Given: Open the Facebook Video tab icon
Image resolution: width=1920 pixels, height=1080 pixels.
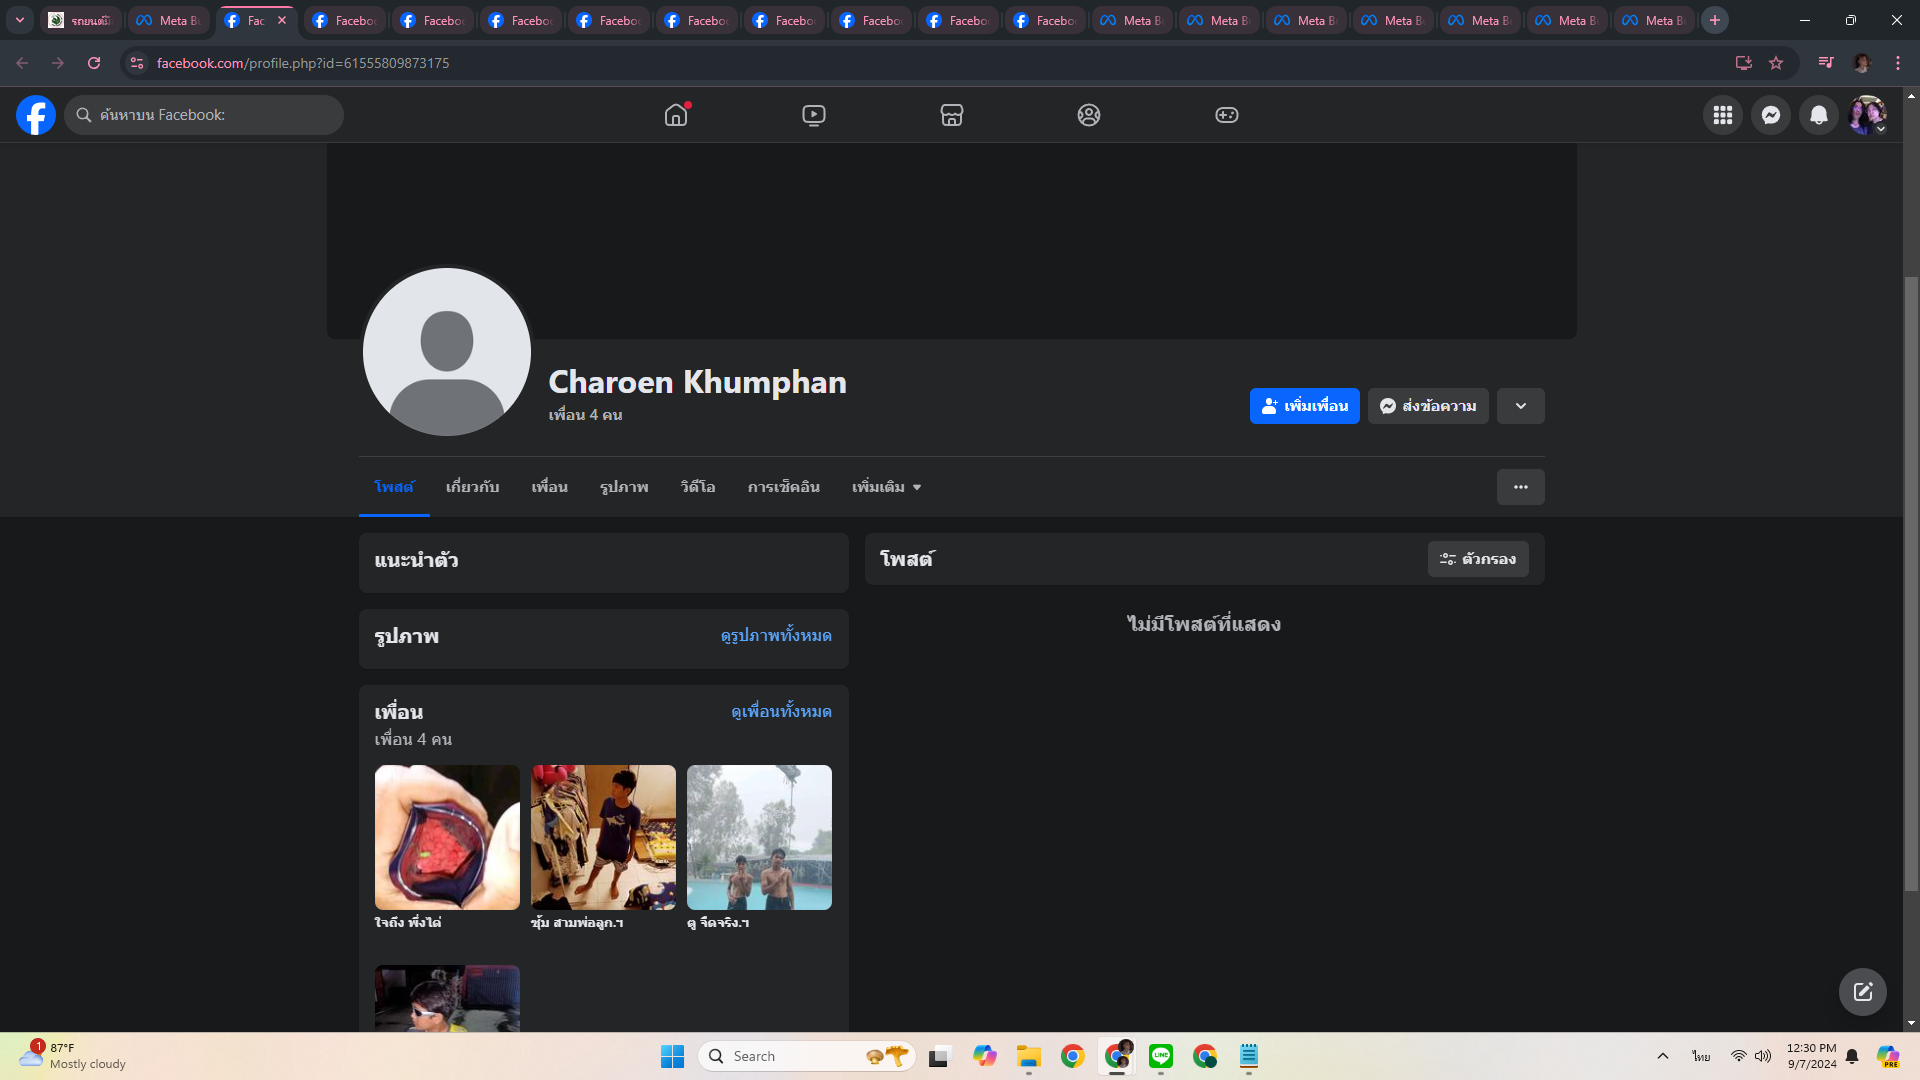Looking at the screenshot, I should [x=814, y=115].
